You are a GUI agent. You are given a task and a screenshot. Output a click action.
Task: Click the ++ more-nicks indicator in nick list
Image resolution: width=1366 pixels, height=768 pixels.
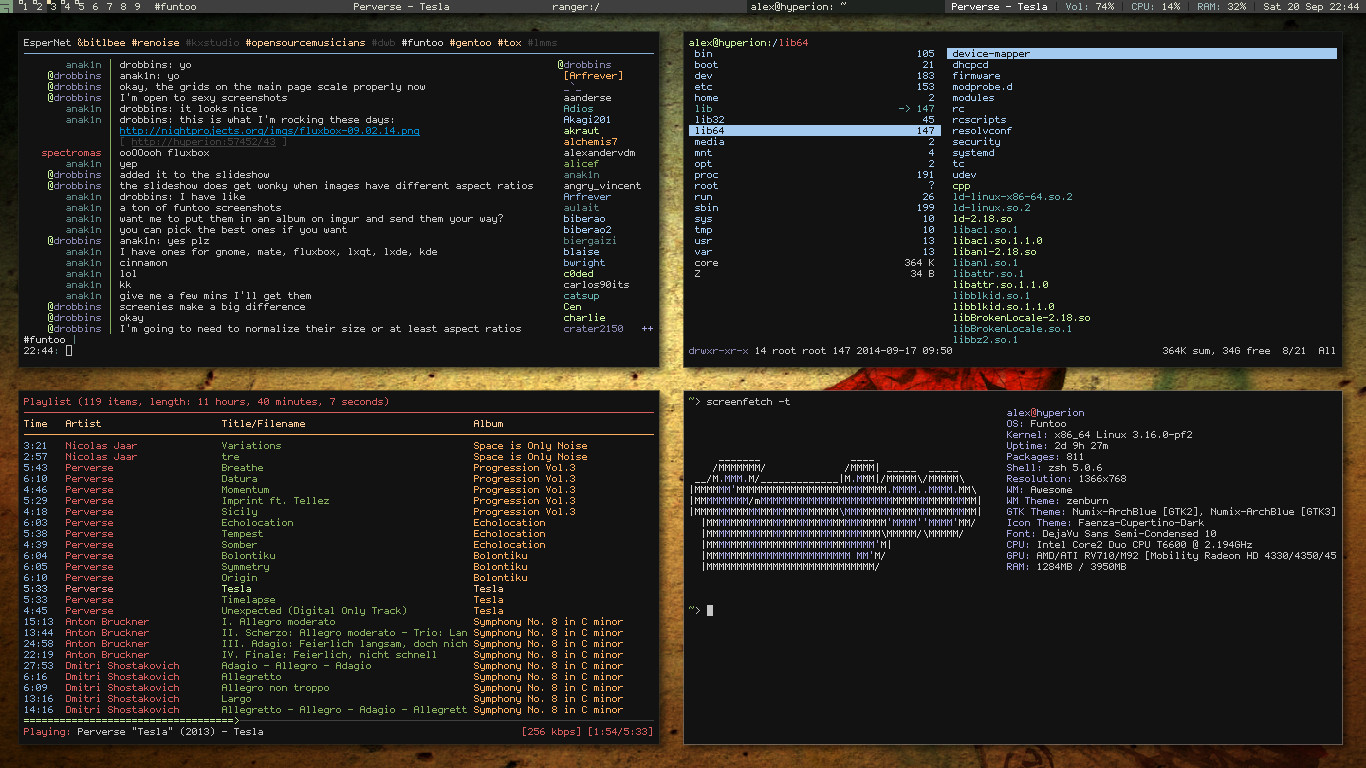coord(647,329)
